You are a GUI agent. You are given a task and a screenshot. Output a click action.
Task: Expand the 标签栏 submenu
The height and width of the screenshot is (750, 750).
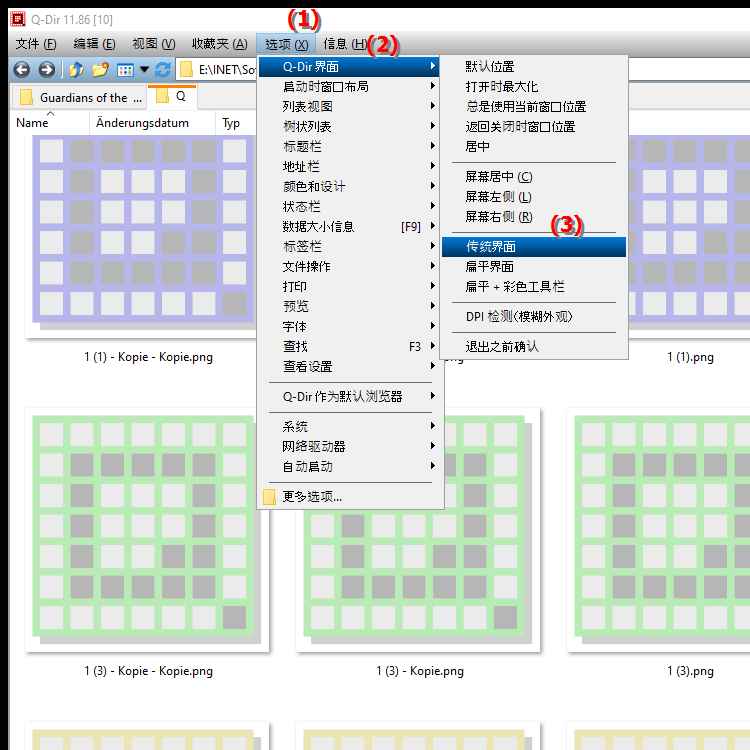pyautogui.click(x=348, y=246)
